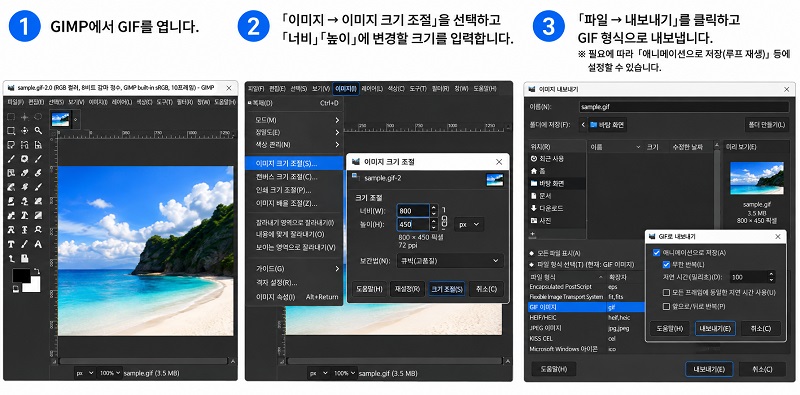The width and height of the screenshot is (800, 395).
Task: Click the 높이(H) height field showing 450
Action: coord(414,224)
